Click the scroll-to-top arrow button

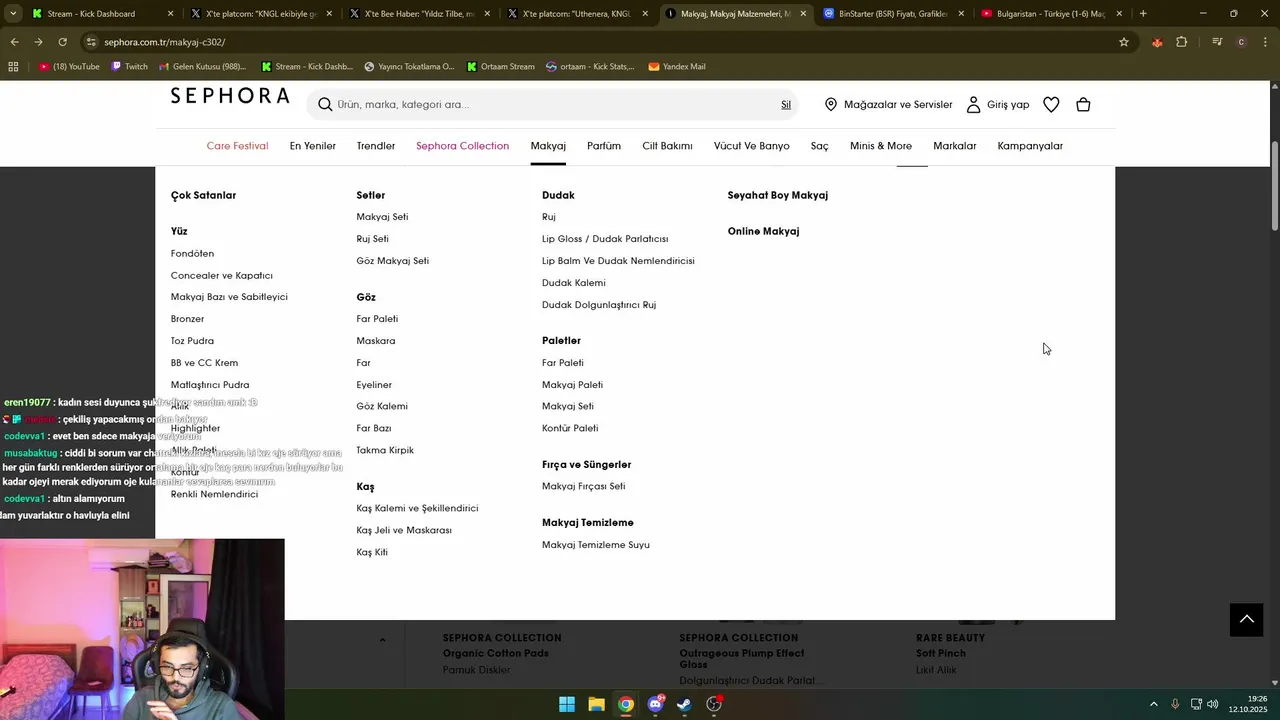1246,619
